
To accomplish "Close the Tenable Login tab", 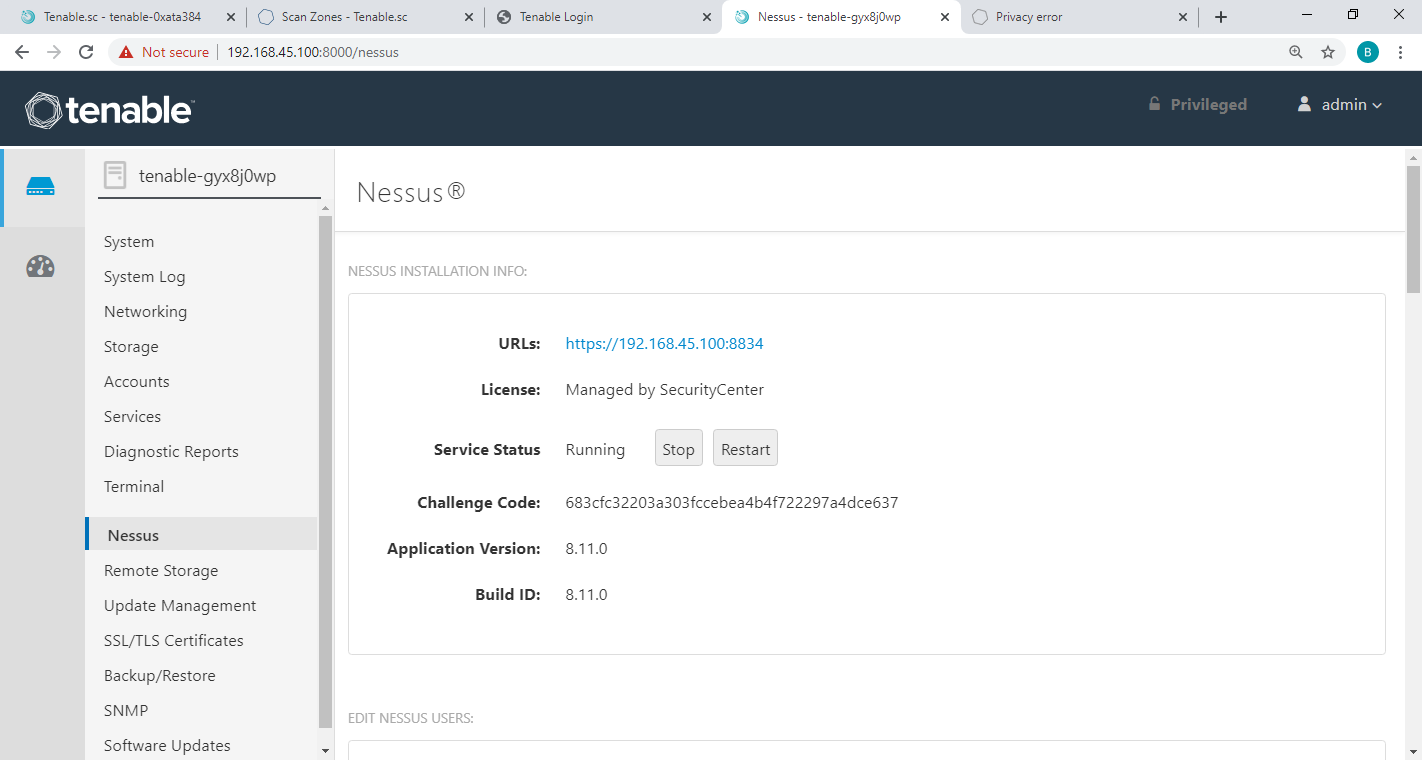I will (x=707, y=17).
